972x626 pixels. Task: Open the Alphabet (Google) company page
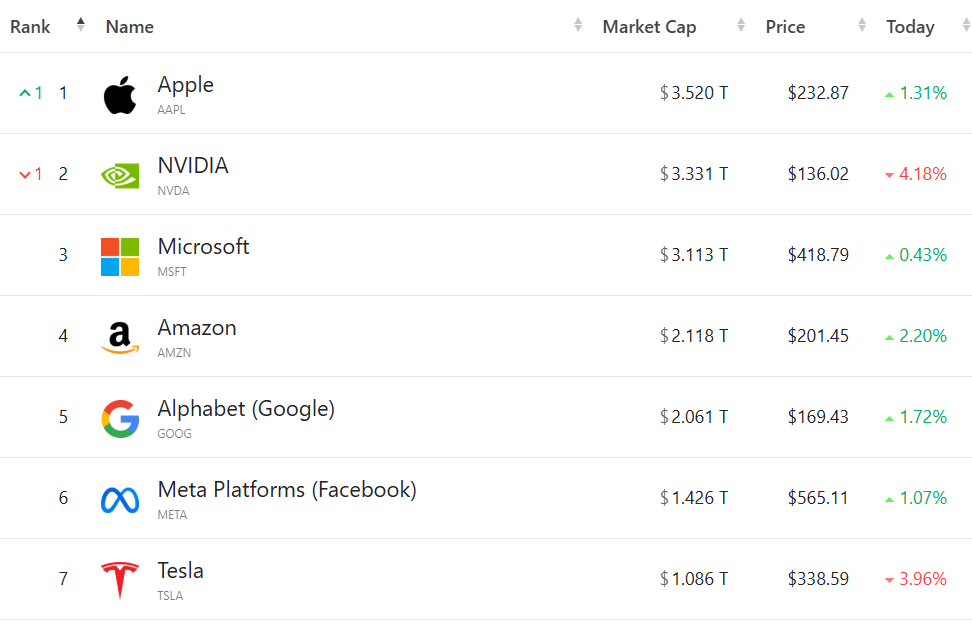(246, 409)
